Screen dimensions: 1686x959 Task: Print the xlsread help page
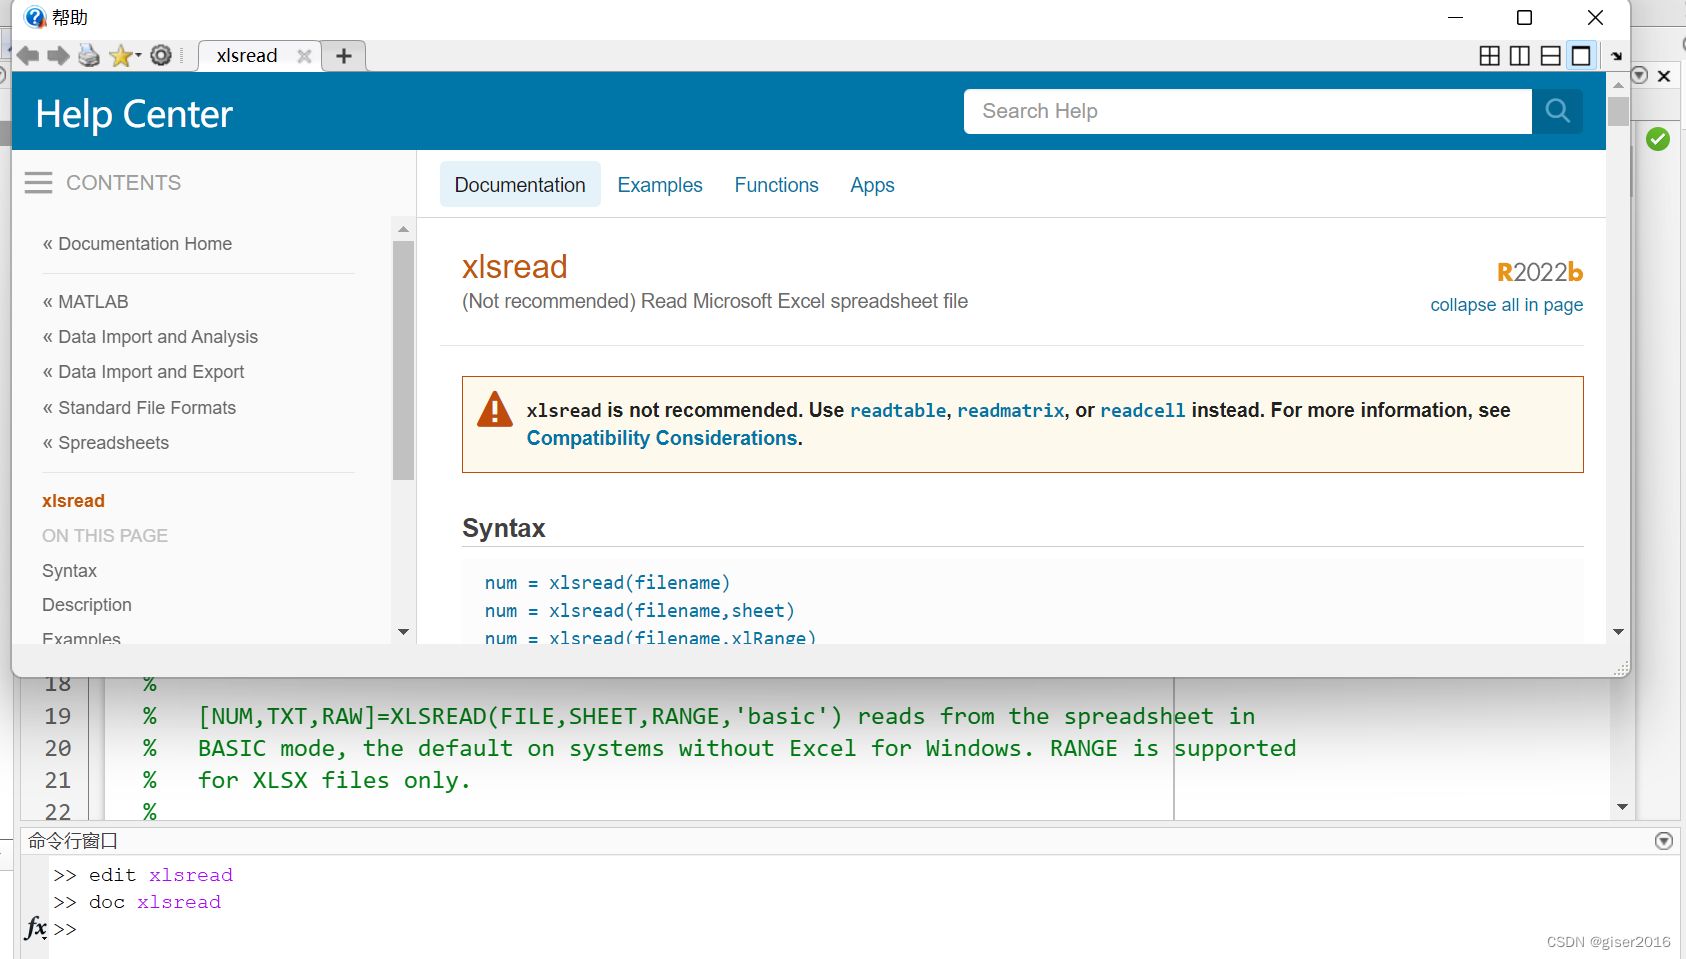(x=89, y=56)
